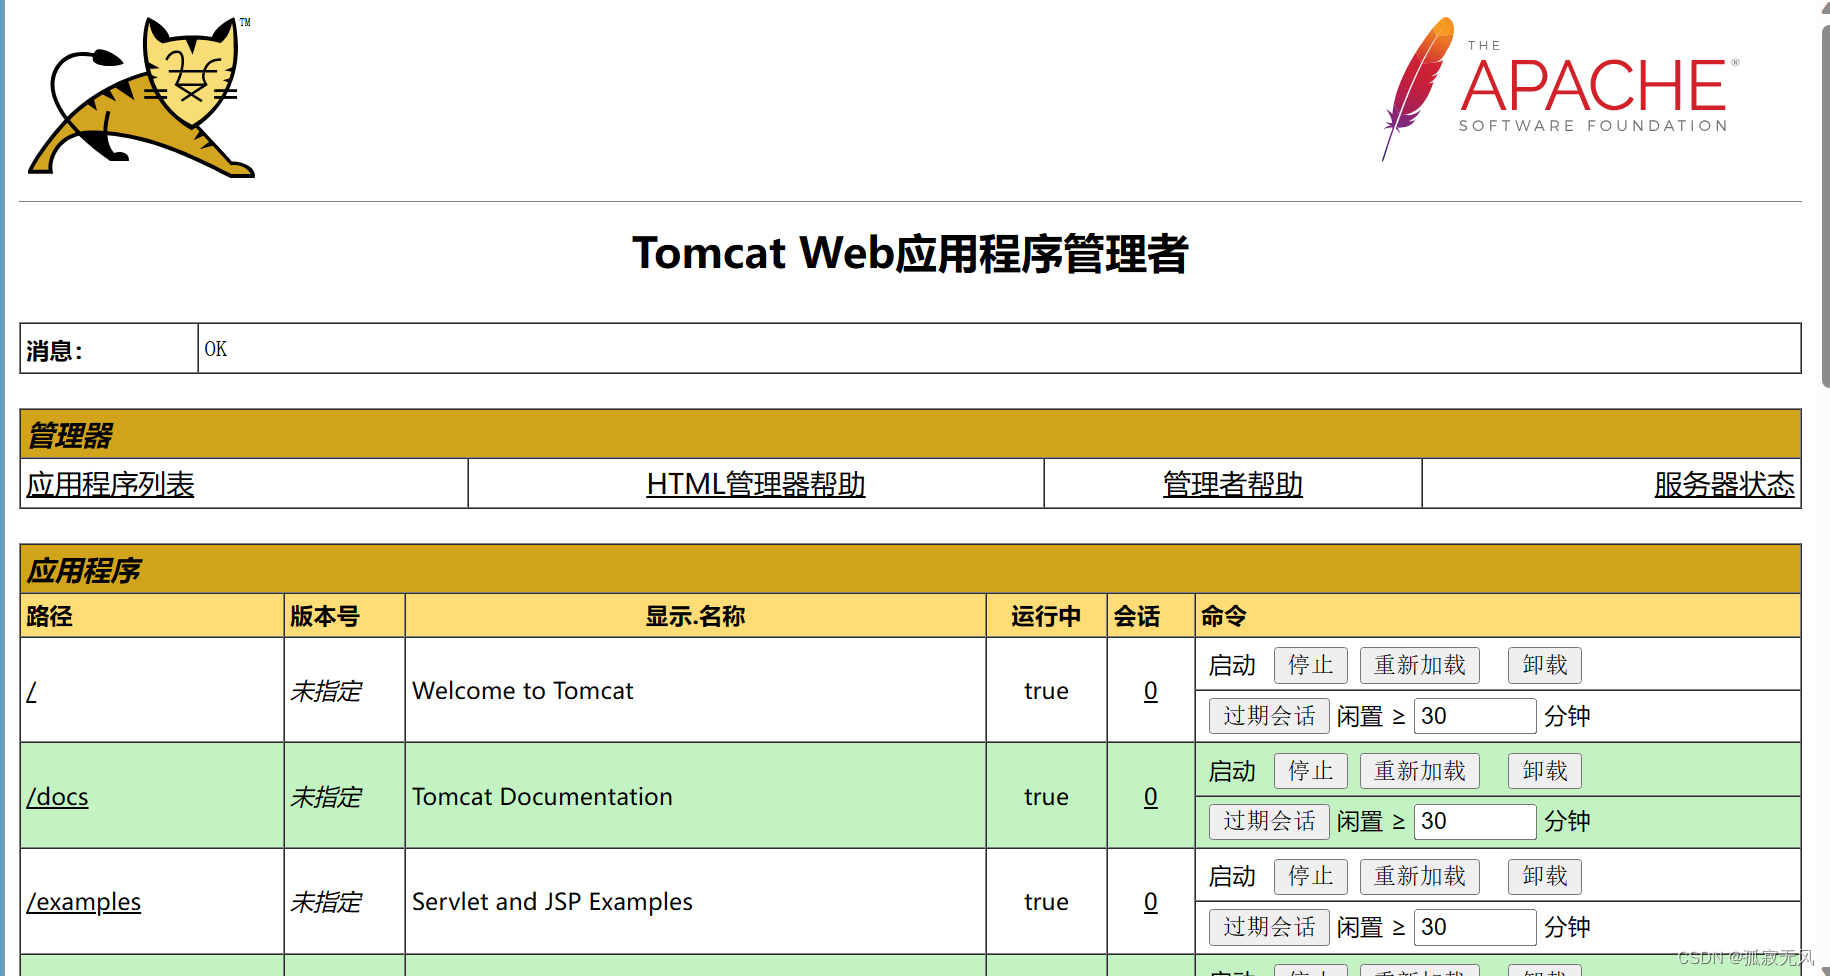
Task: Open the root path / link
Action: click(x=32, y=691)
